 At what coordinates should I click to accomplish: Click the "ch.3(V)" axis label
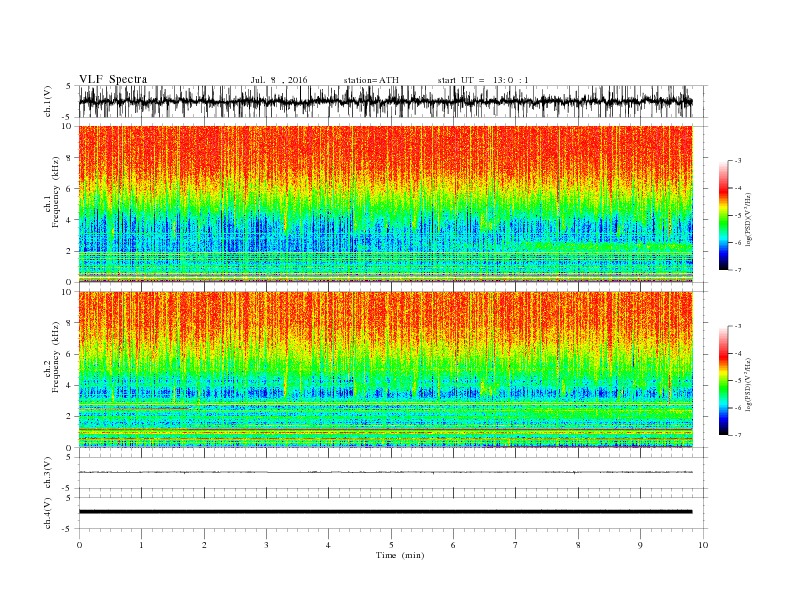(x=48, y=473)
